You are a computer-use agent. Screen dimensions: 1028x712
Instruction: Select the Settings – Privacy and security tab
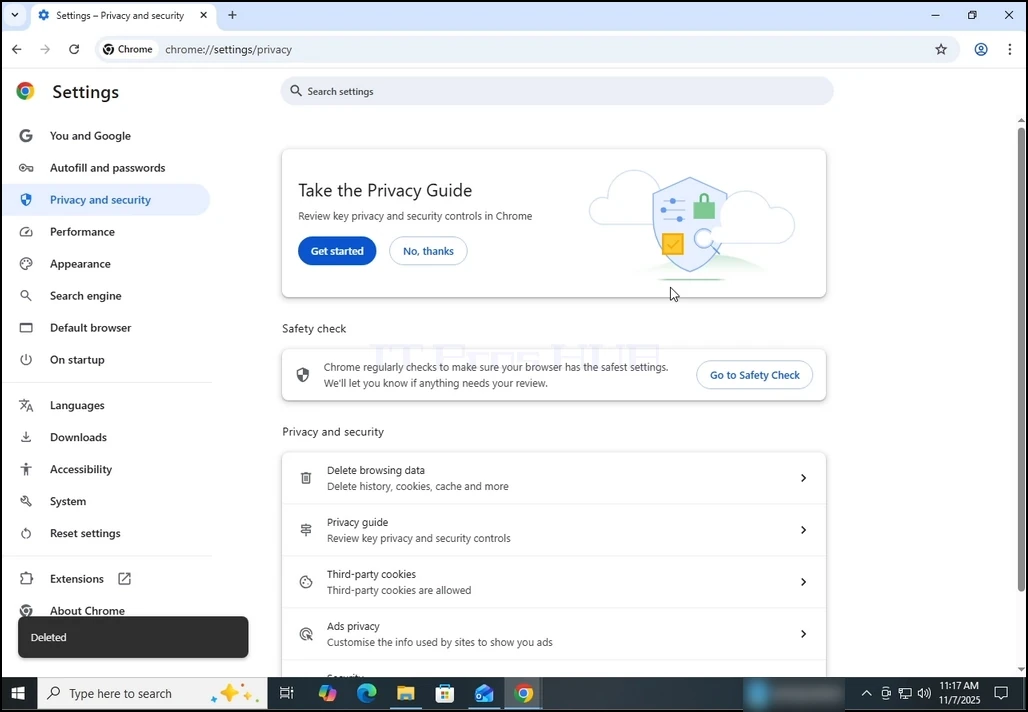click(123, 15)
